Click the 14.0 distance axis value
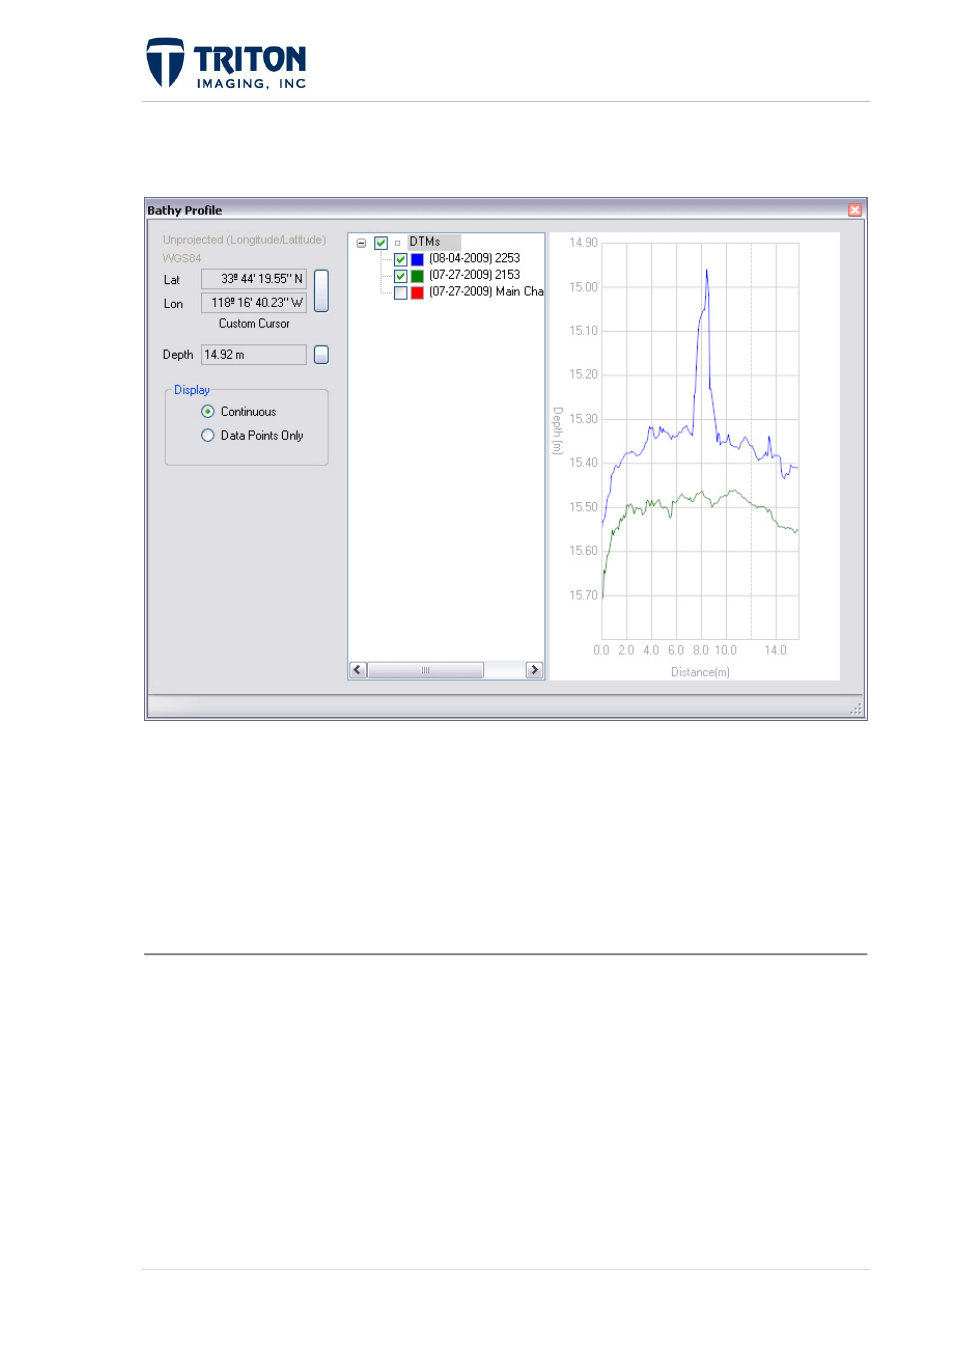Screen dimensions: 954x1350 point(775,650)
